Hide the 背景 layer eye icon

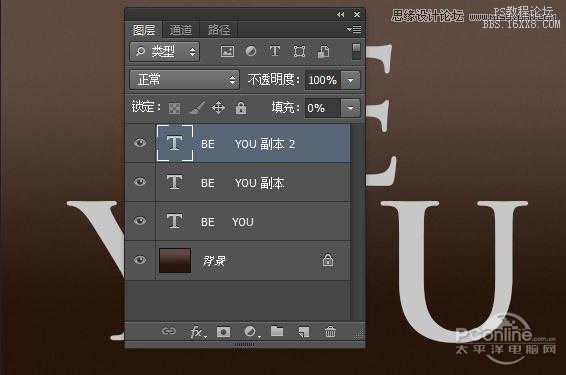pyautogui.click(x=140, y=260)
